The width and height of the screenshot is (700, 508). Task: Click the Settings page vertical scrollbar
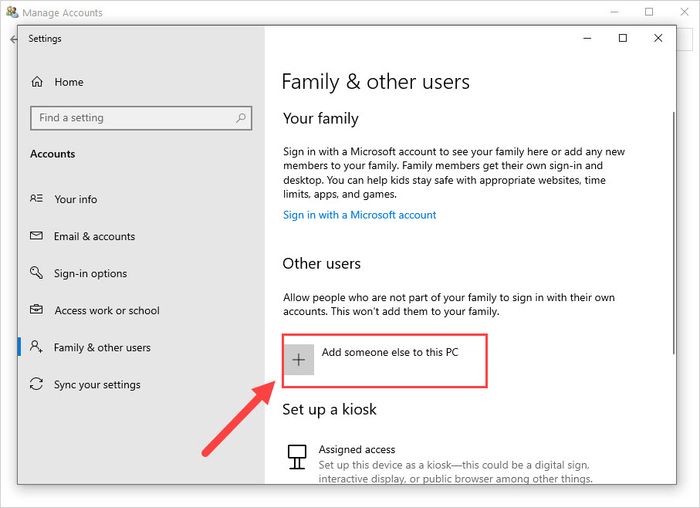pos(673,233)
